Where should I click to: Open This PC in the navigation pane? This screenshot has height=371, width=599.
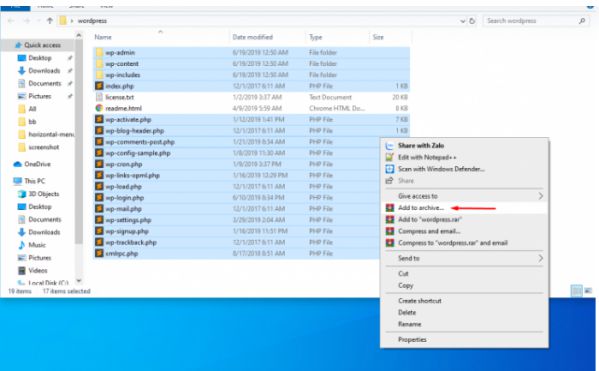(x=29, y=181)
